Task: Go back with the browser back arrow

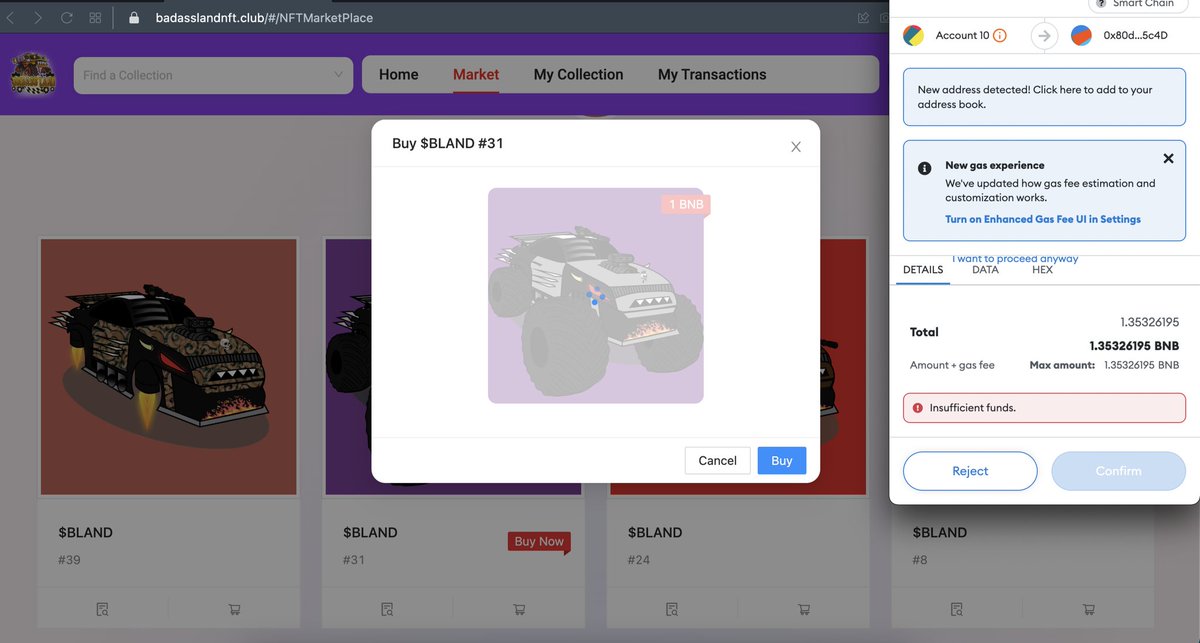Action: coord(10,18)
